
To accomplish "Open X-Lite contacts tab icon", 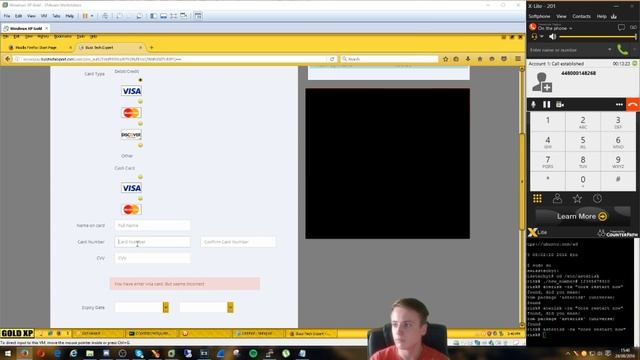I will click(x=557, y=199).
